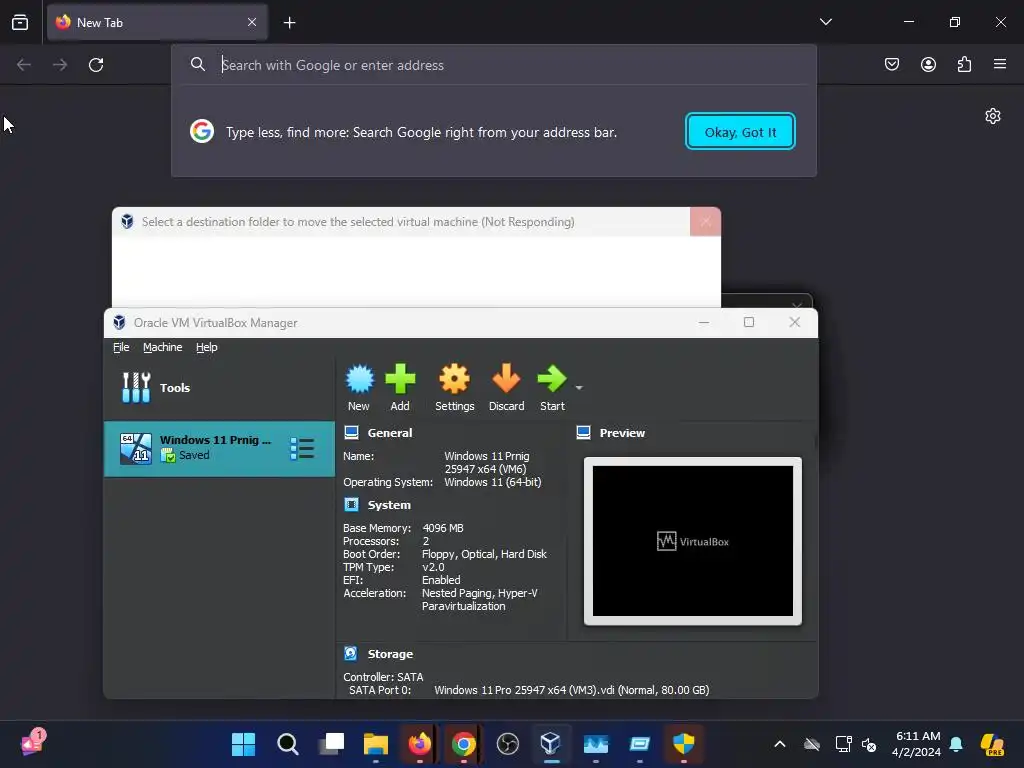
Task: Open taskbar Search magnifier
Action: (287, 744)
